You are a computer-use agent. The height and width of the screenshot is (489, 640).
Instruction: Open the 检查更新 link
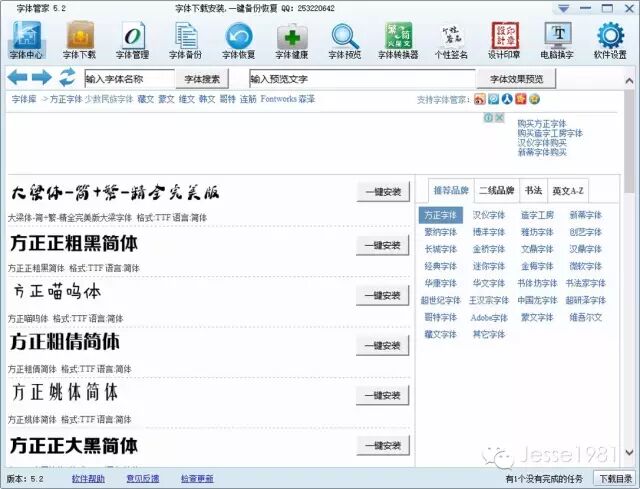197,478
